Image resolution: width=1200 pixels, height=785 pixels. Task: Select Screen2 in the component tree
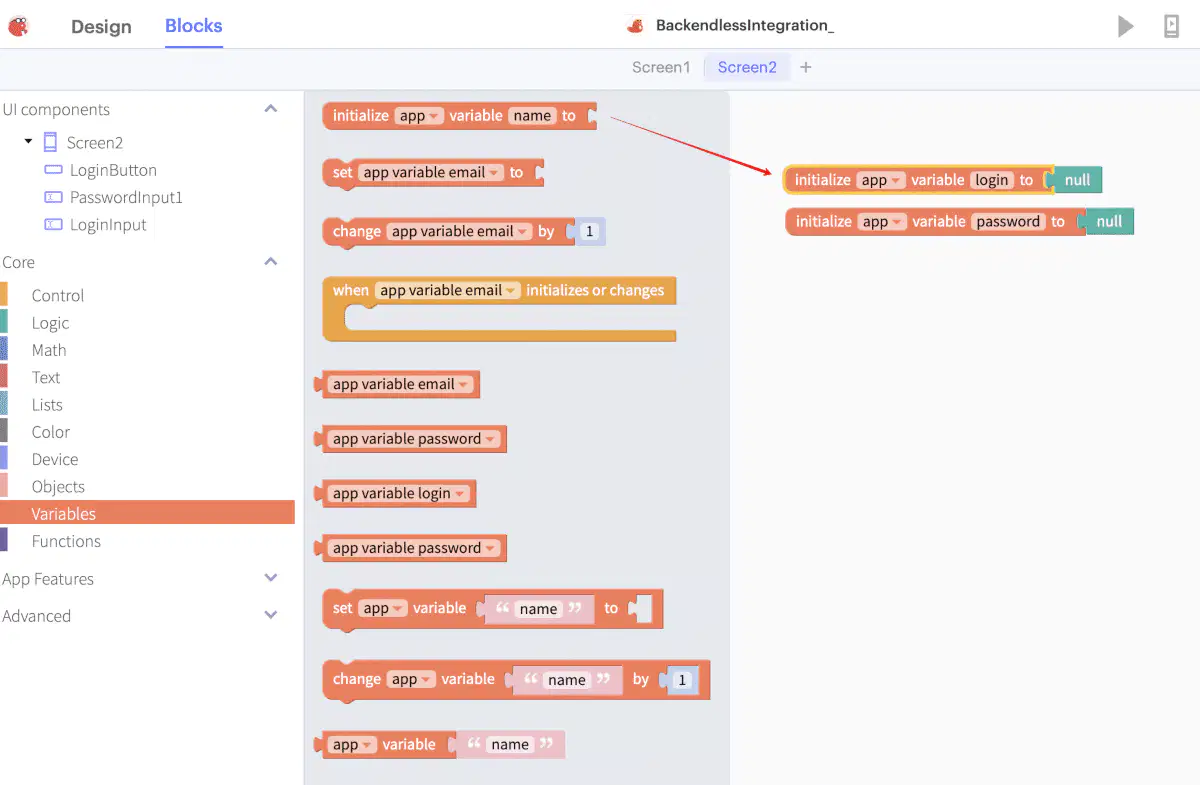pos(95,142)
